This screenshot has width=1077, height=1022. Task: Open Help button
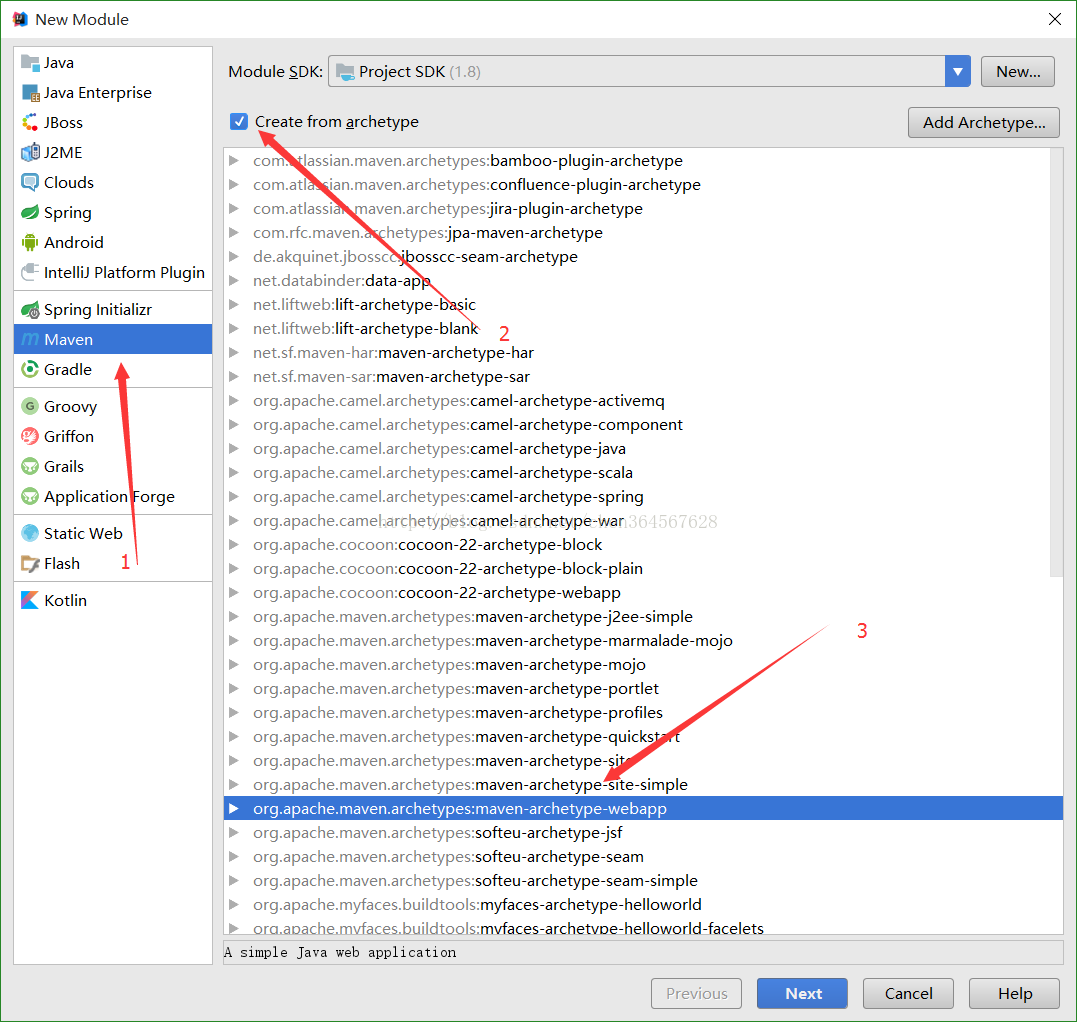(x=1014, y=993)
